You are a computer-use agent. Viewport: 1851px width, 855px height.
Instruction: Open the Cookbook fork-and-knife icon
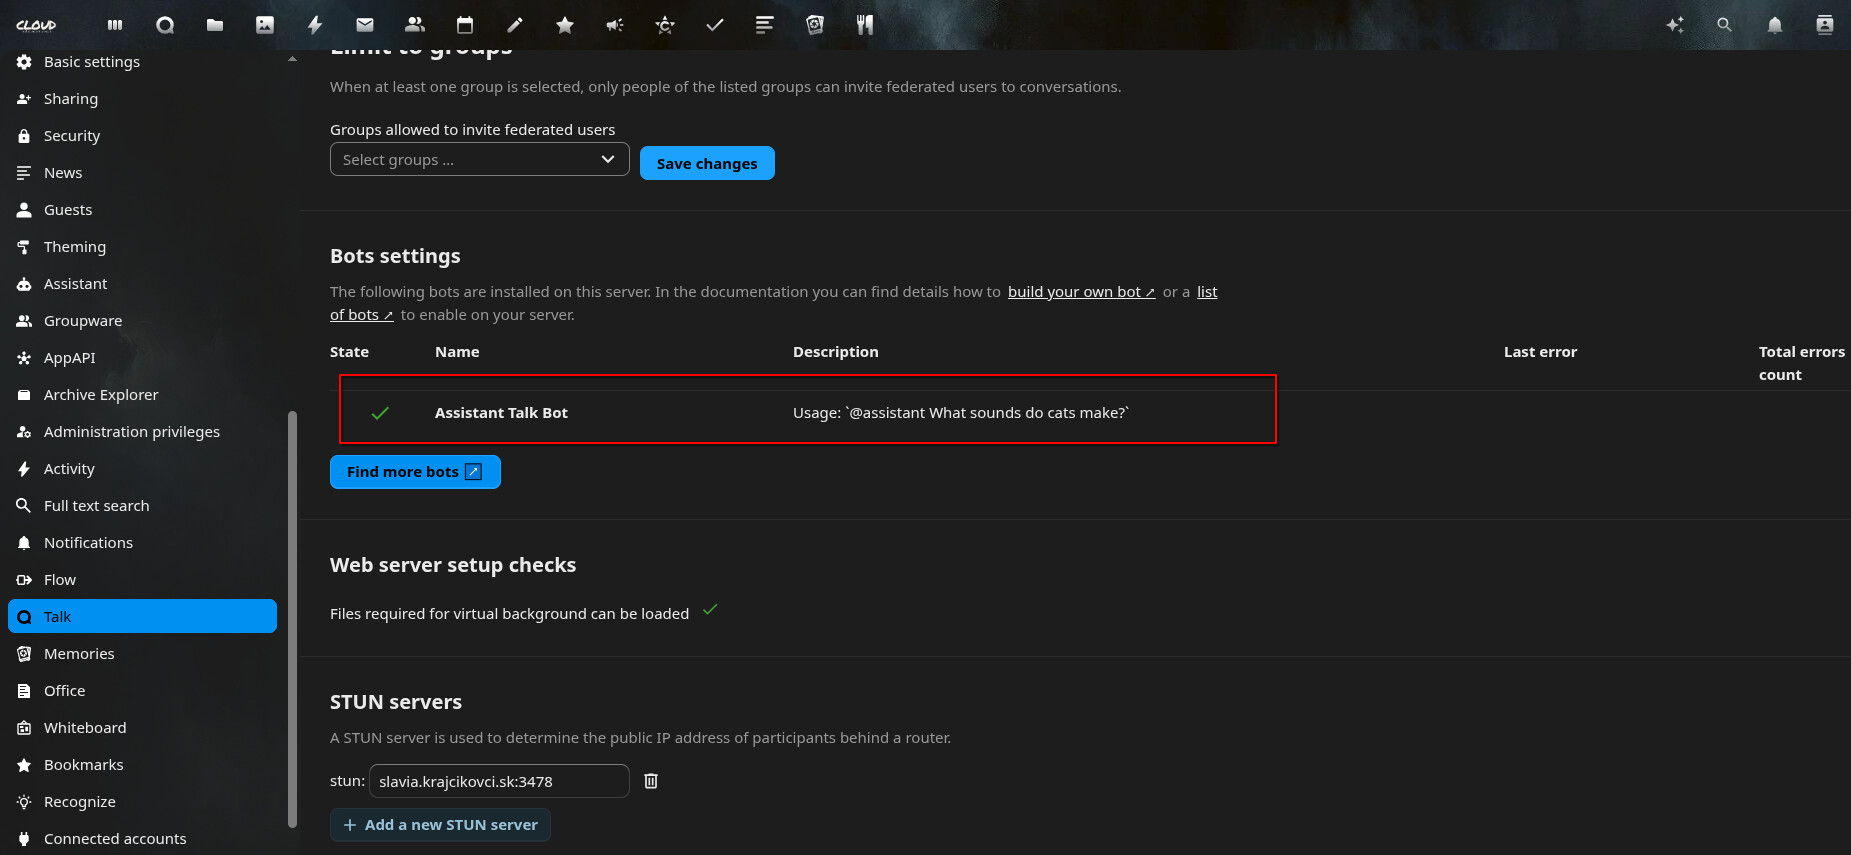point(865,25)
